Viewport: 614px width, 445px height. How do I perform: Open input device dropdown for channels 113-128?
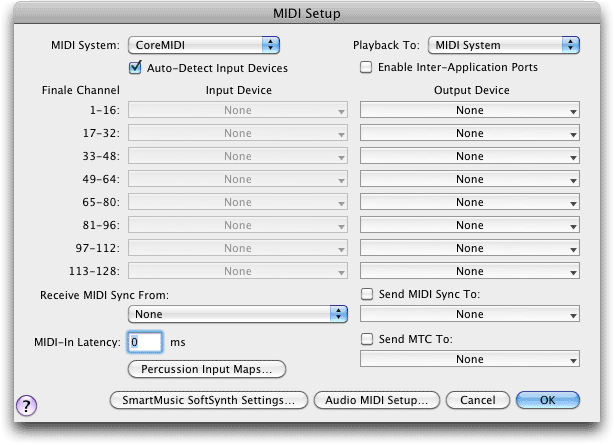tap(238, 271)
